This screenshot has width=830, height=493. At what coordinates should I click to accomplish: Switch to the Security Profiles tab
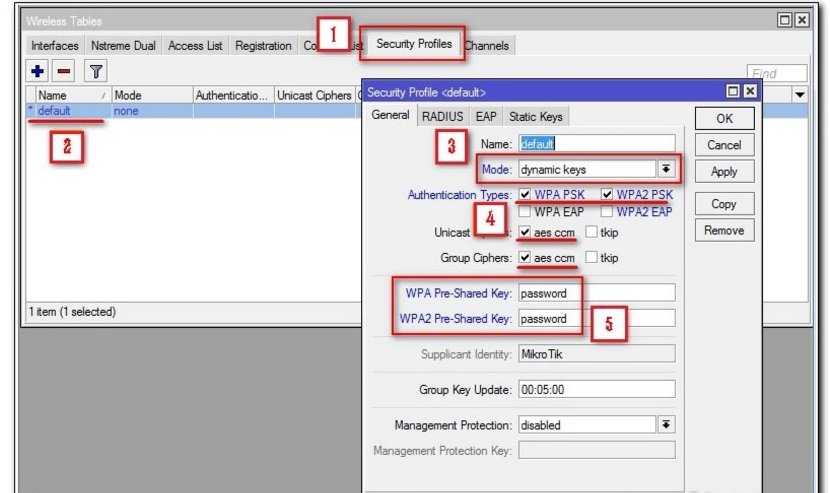click(414, 44)
